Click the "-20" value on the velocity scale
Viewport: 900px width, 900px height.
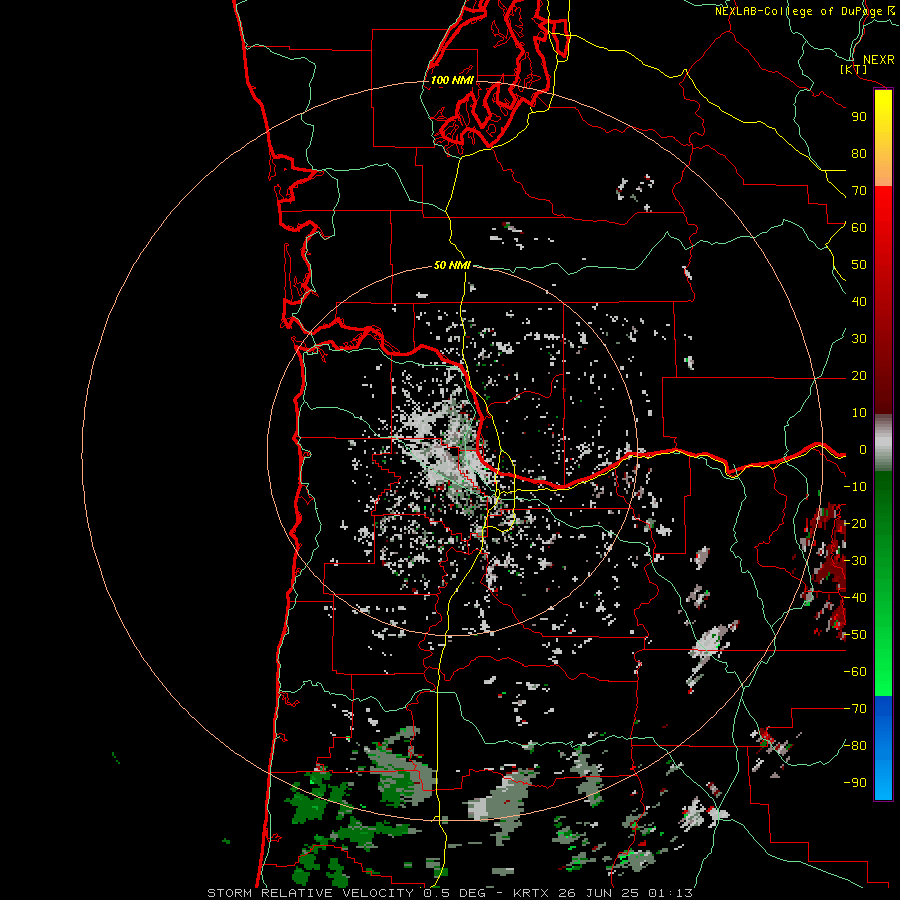click(x=855, y=524)
